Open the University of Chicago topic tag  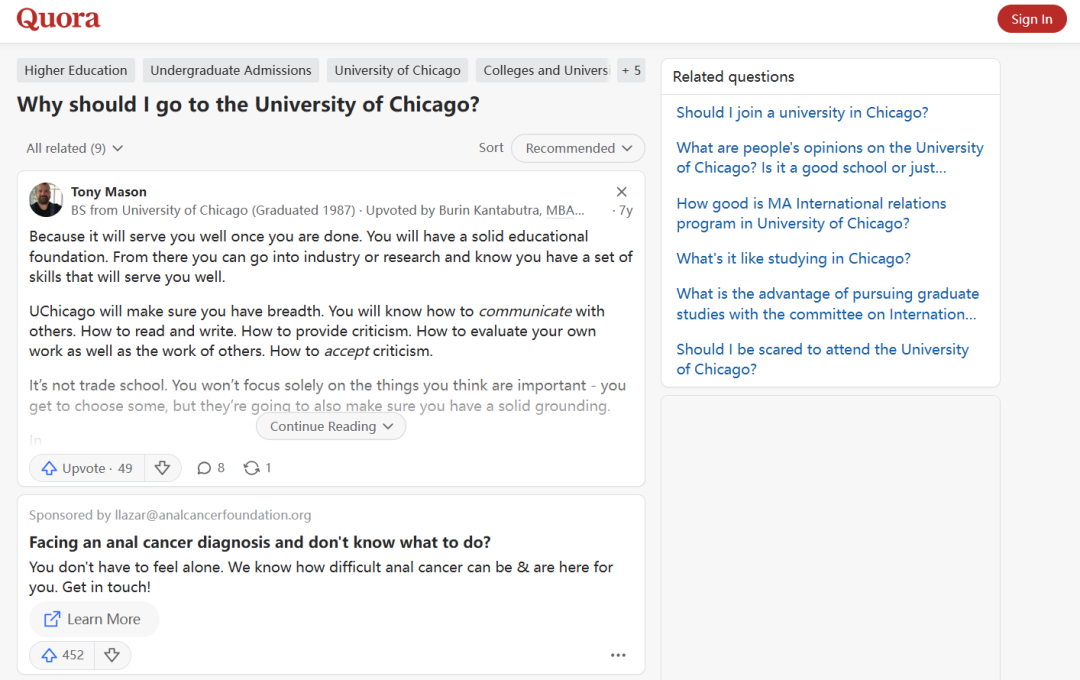(397, 70)
